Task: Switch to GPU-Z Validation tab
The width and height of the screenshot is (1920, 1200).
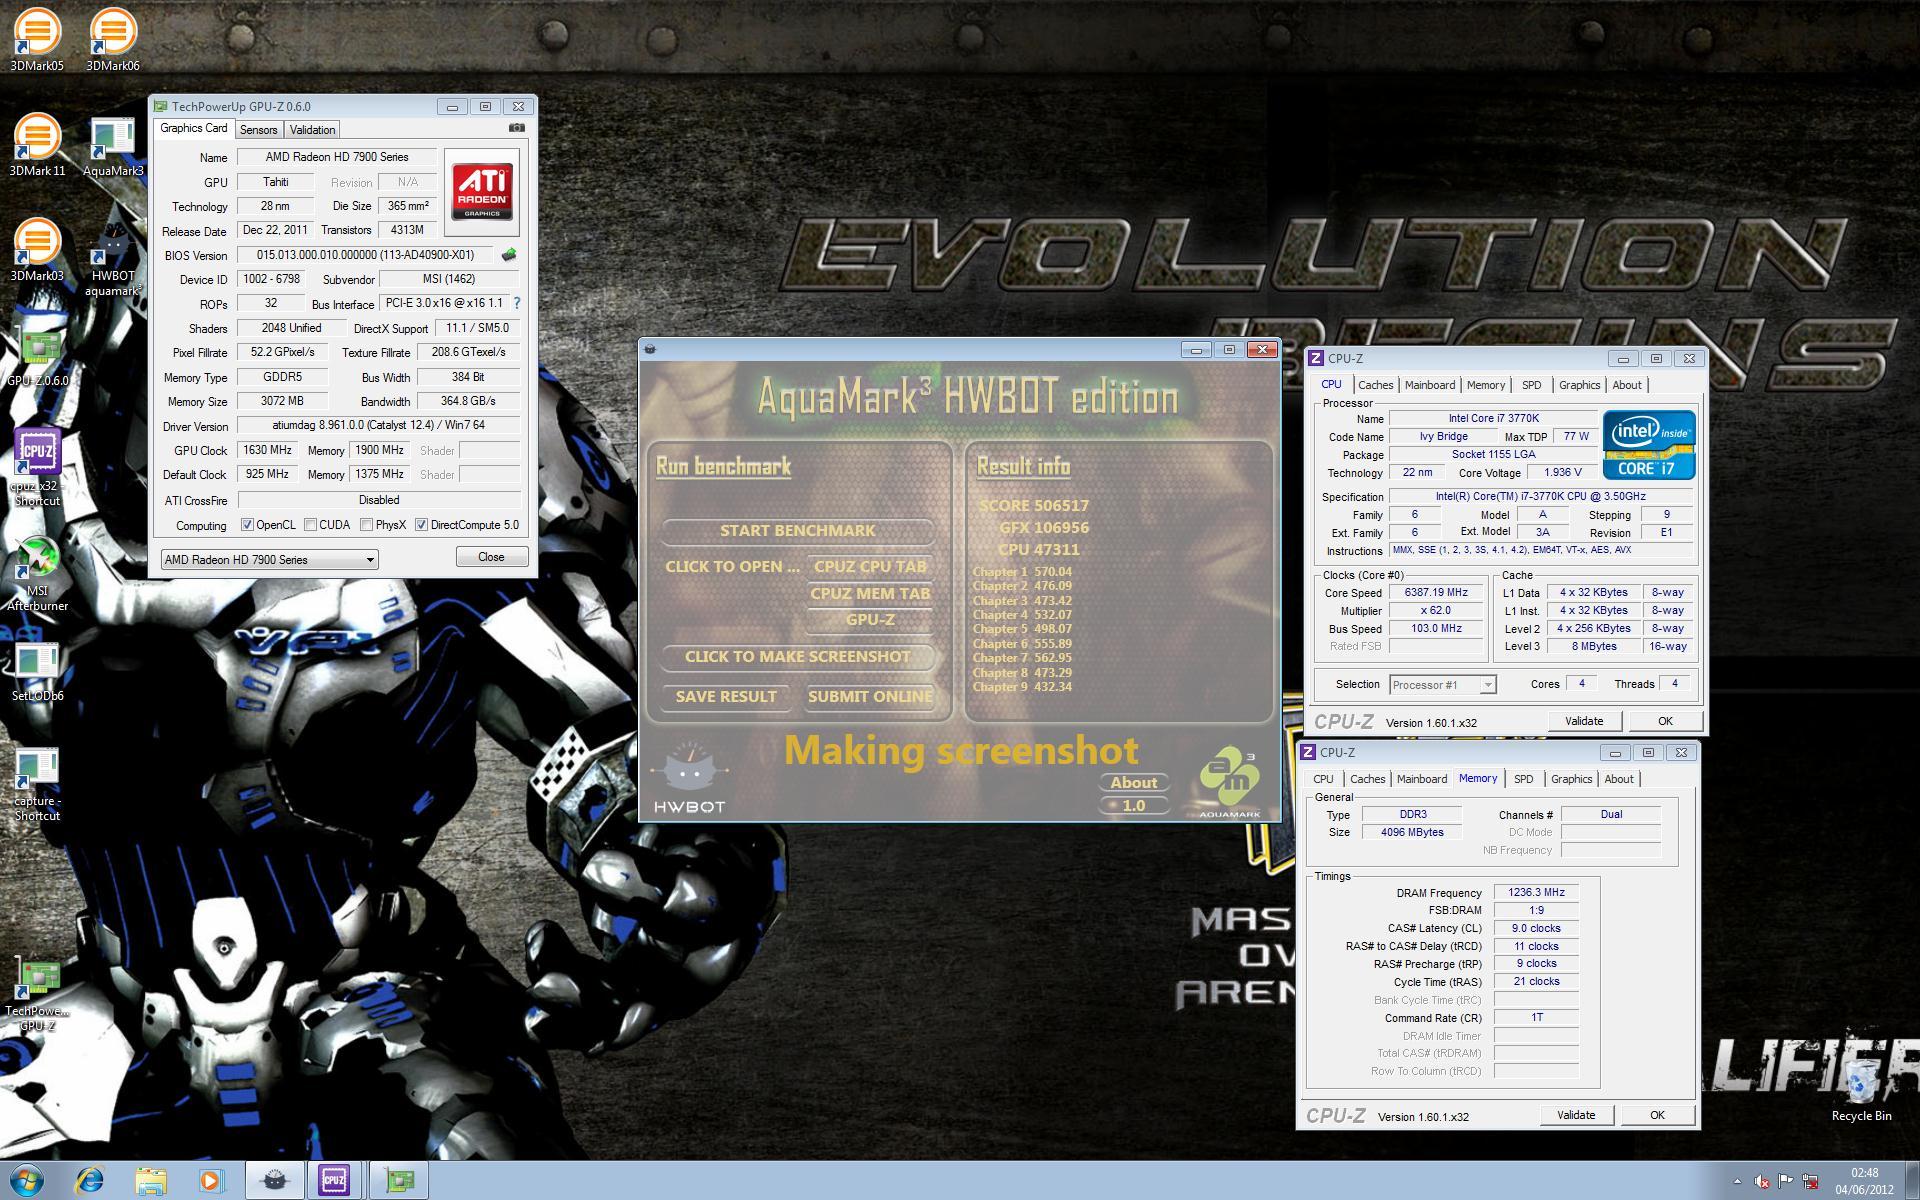Action: tap(312, 130)
